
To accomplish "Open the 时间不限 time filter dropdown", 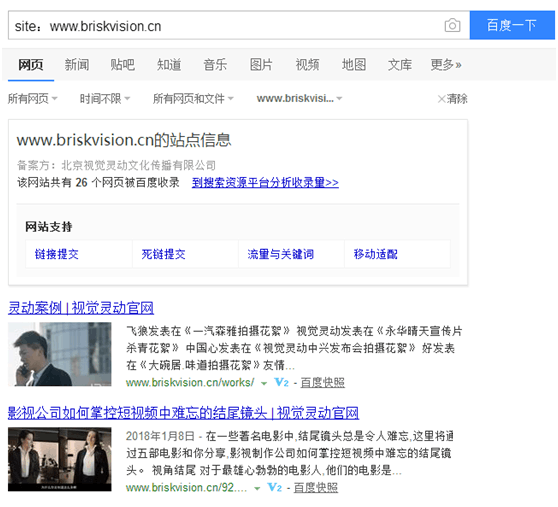I will pyautogui.click(x=105, y=99).
